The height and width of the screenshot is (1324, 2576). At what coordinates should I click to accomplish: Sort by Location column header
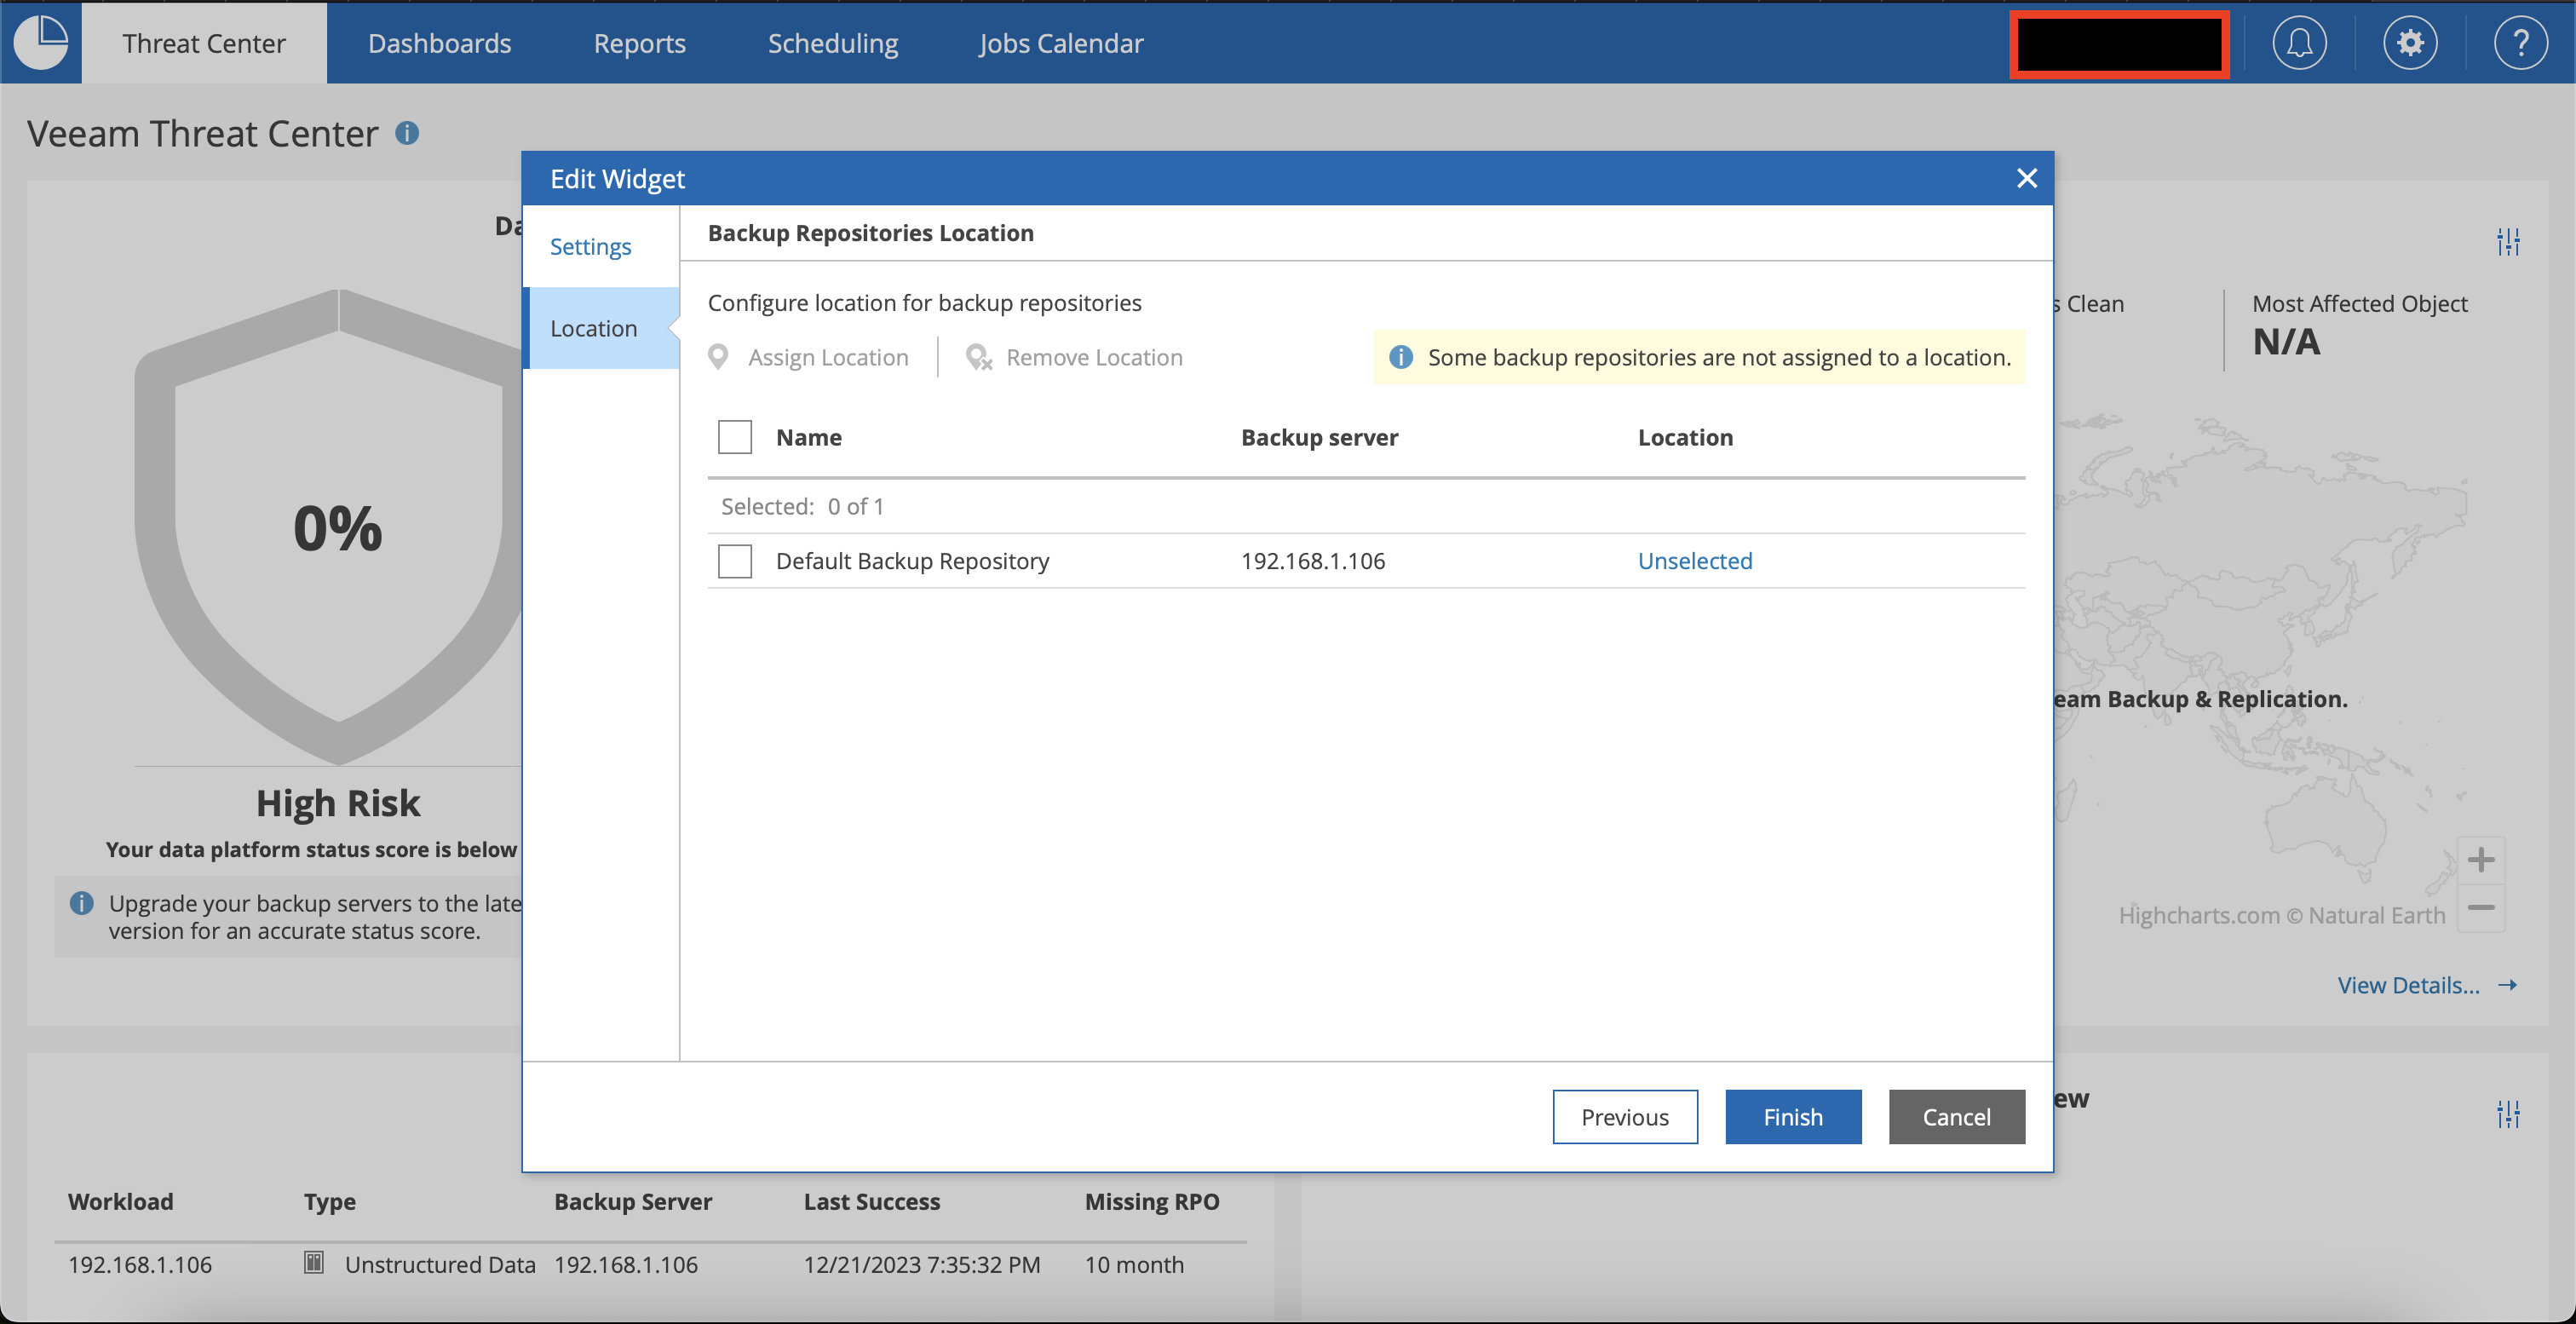click(1685, 437)
